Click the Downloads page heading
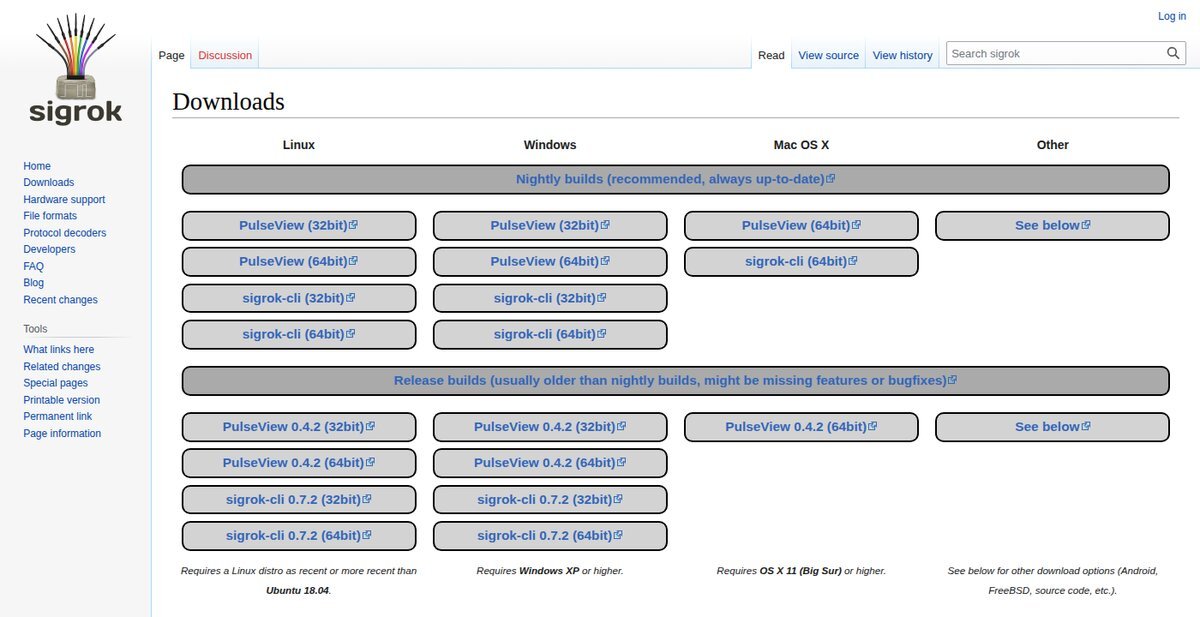 228,101
